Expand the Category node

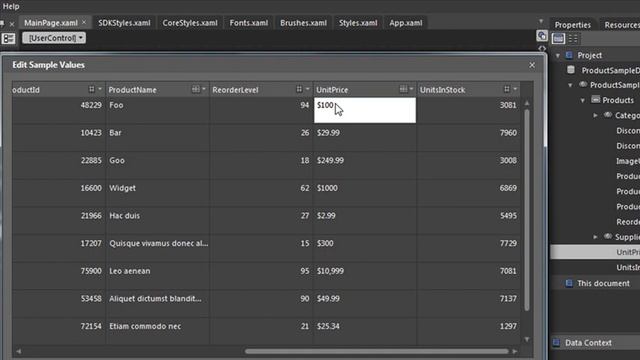click(596, 116)
